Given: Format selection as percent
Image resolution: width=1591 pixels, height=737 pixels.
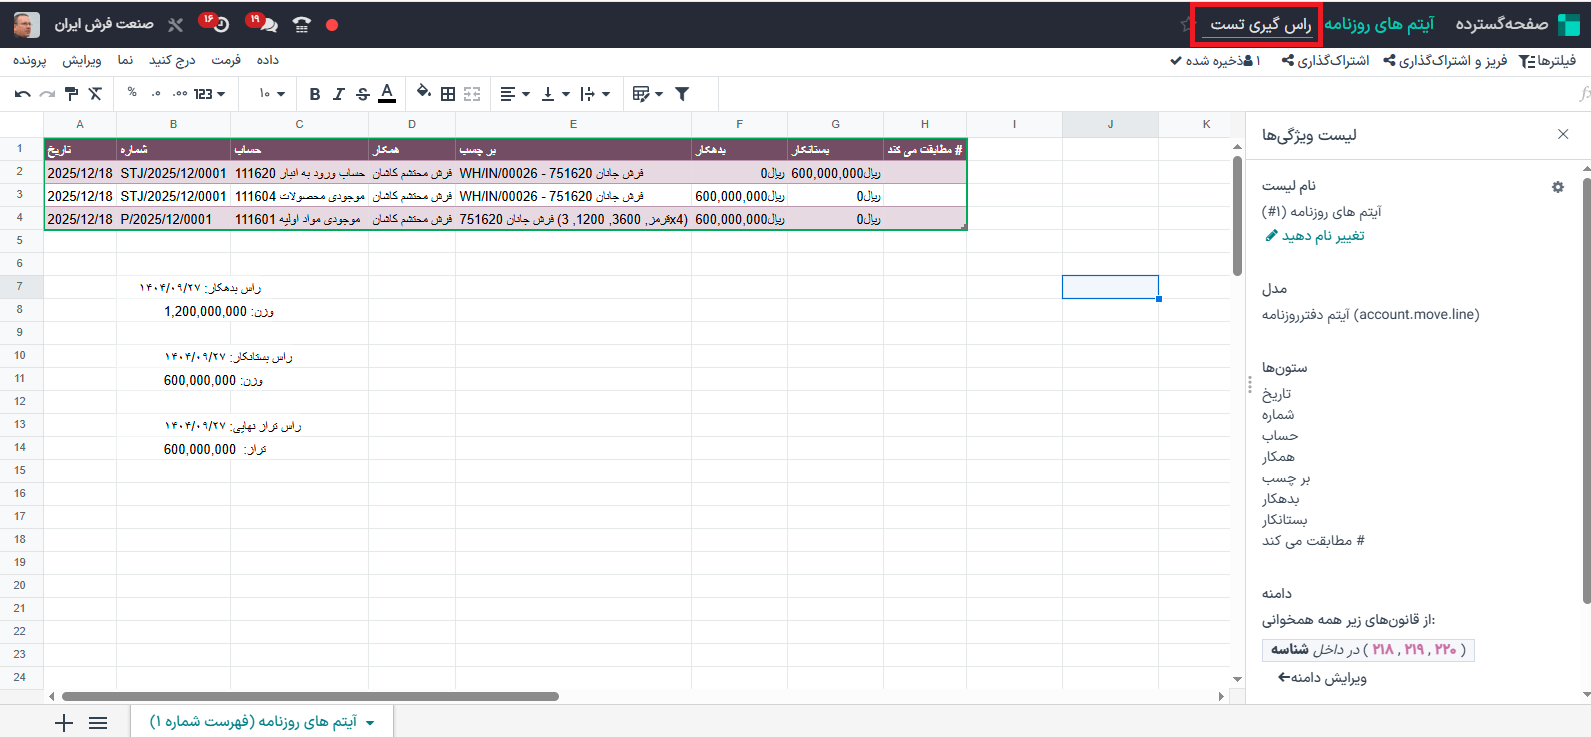Looking at the screenshot, I should coord(132,93).
